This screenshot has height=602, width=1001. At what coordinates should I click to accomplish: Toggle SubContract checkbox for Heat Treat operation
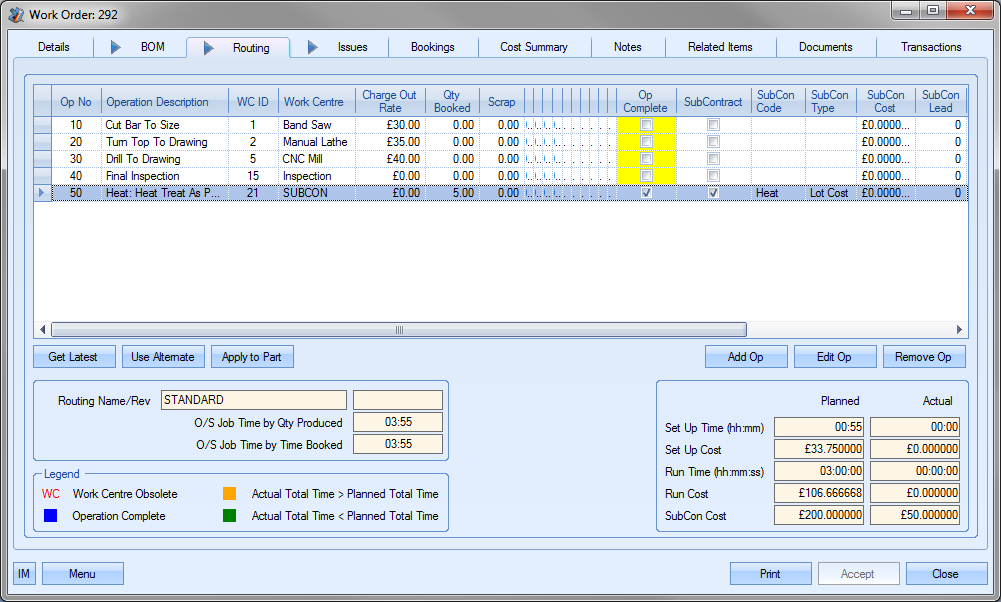point(713,193)
